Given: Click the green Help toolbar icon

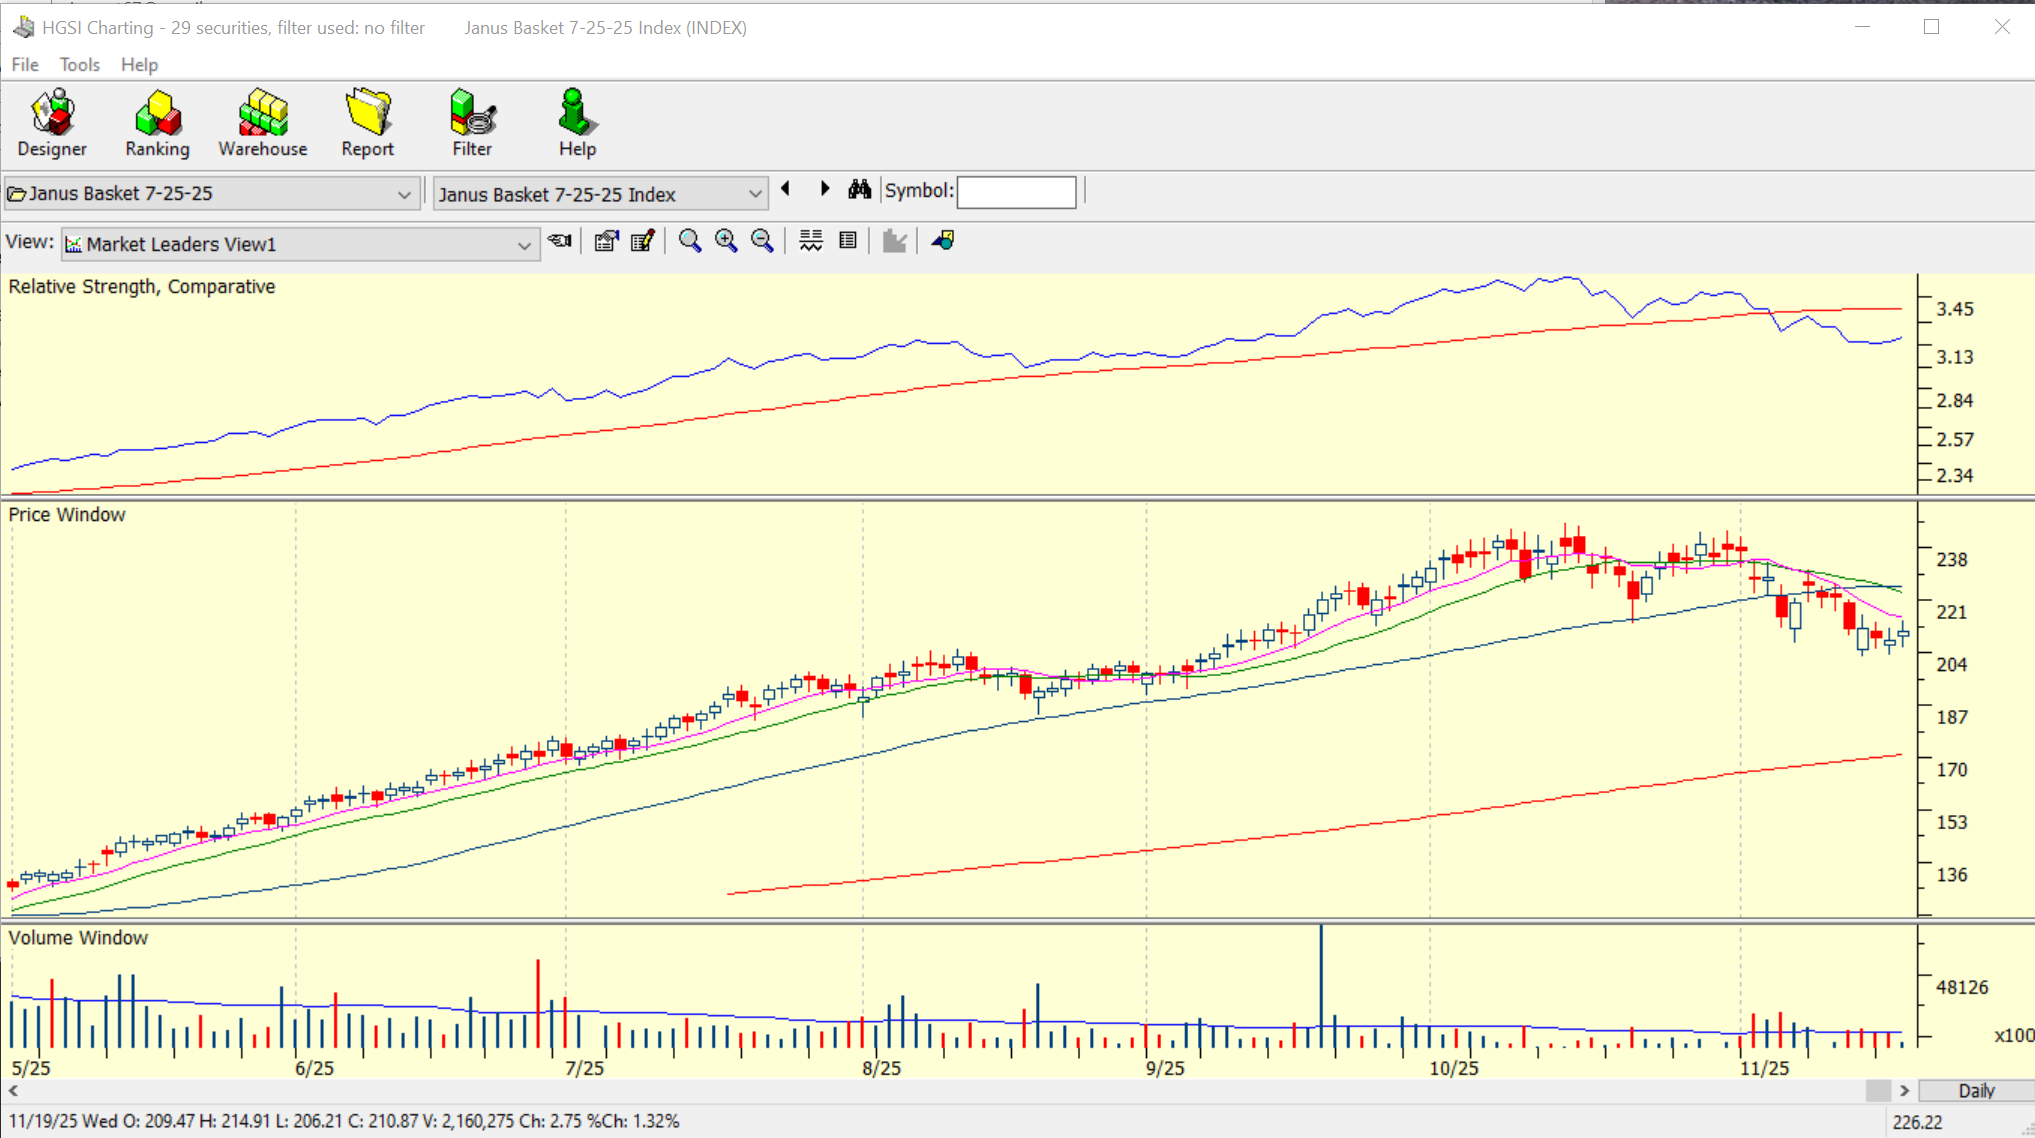Looking at the screenshot, I should click(577, 123).
